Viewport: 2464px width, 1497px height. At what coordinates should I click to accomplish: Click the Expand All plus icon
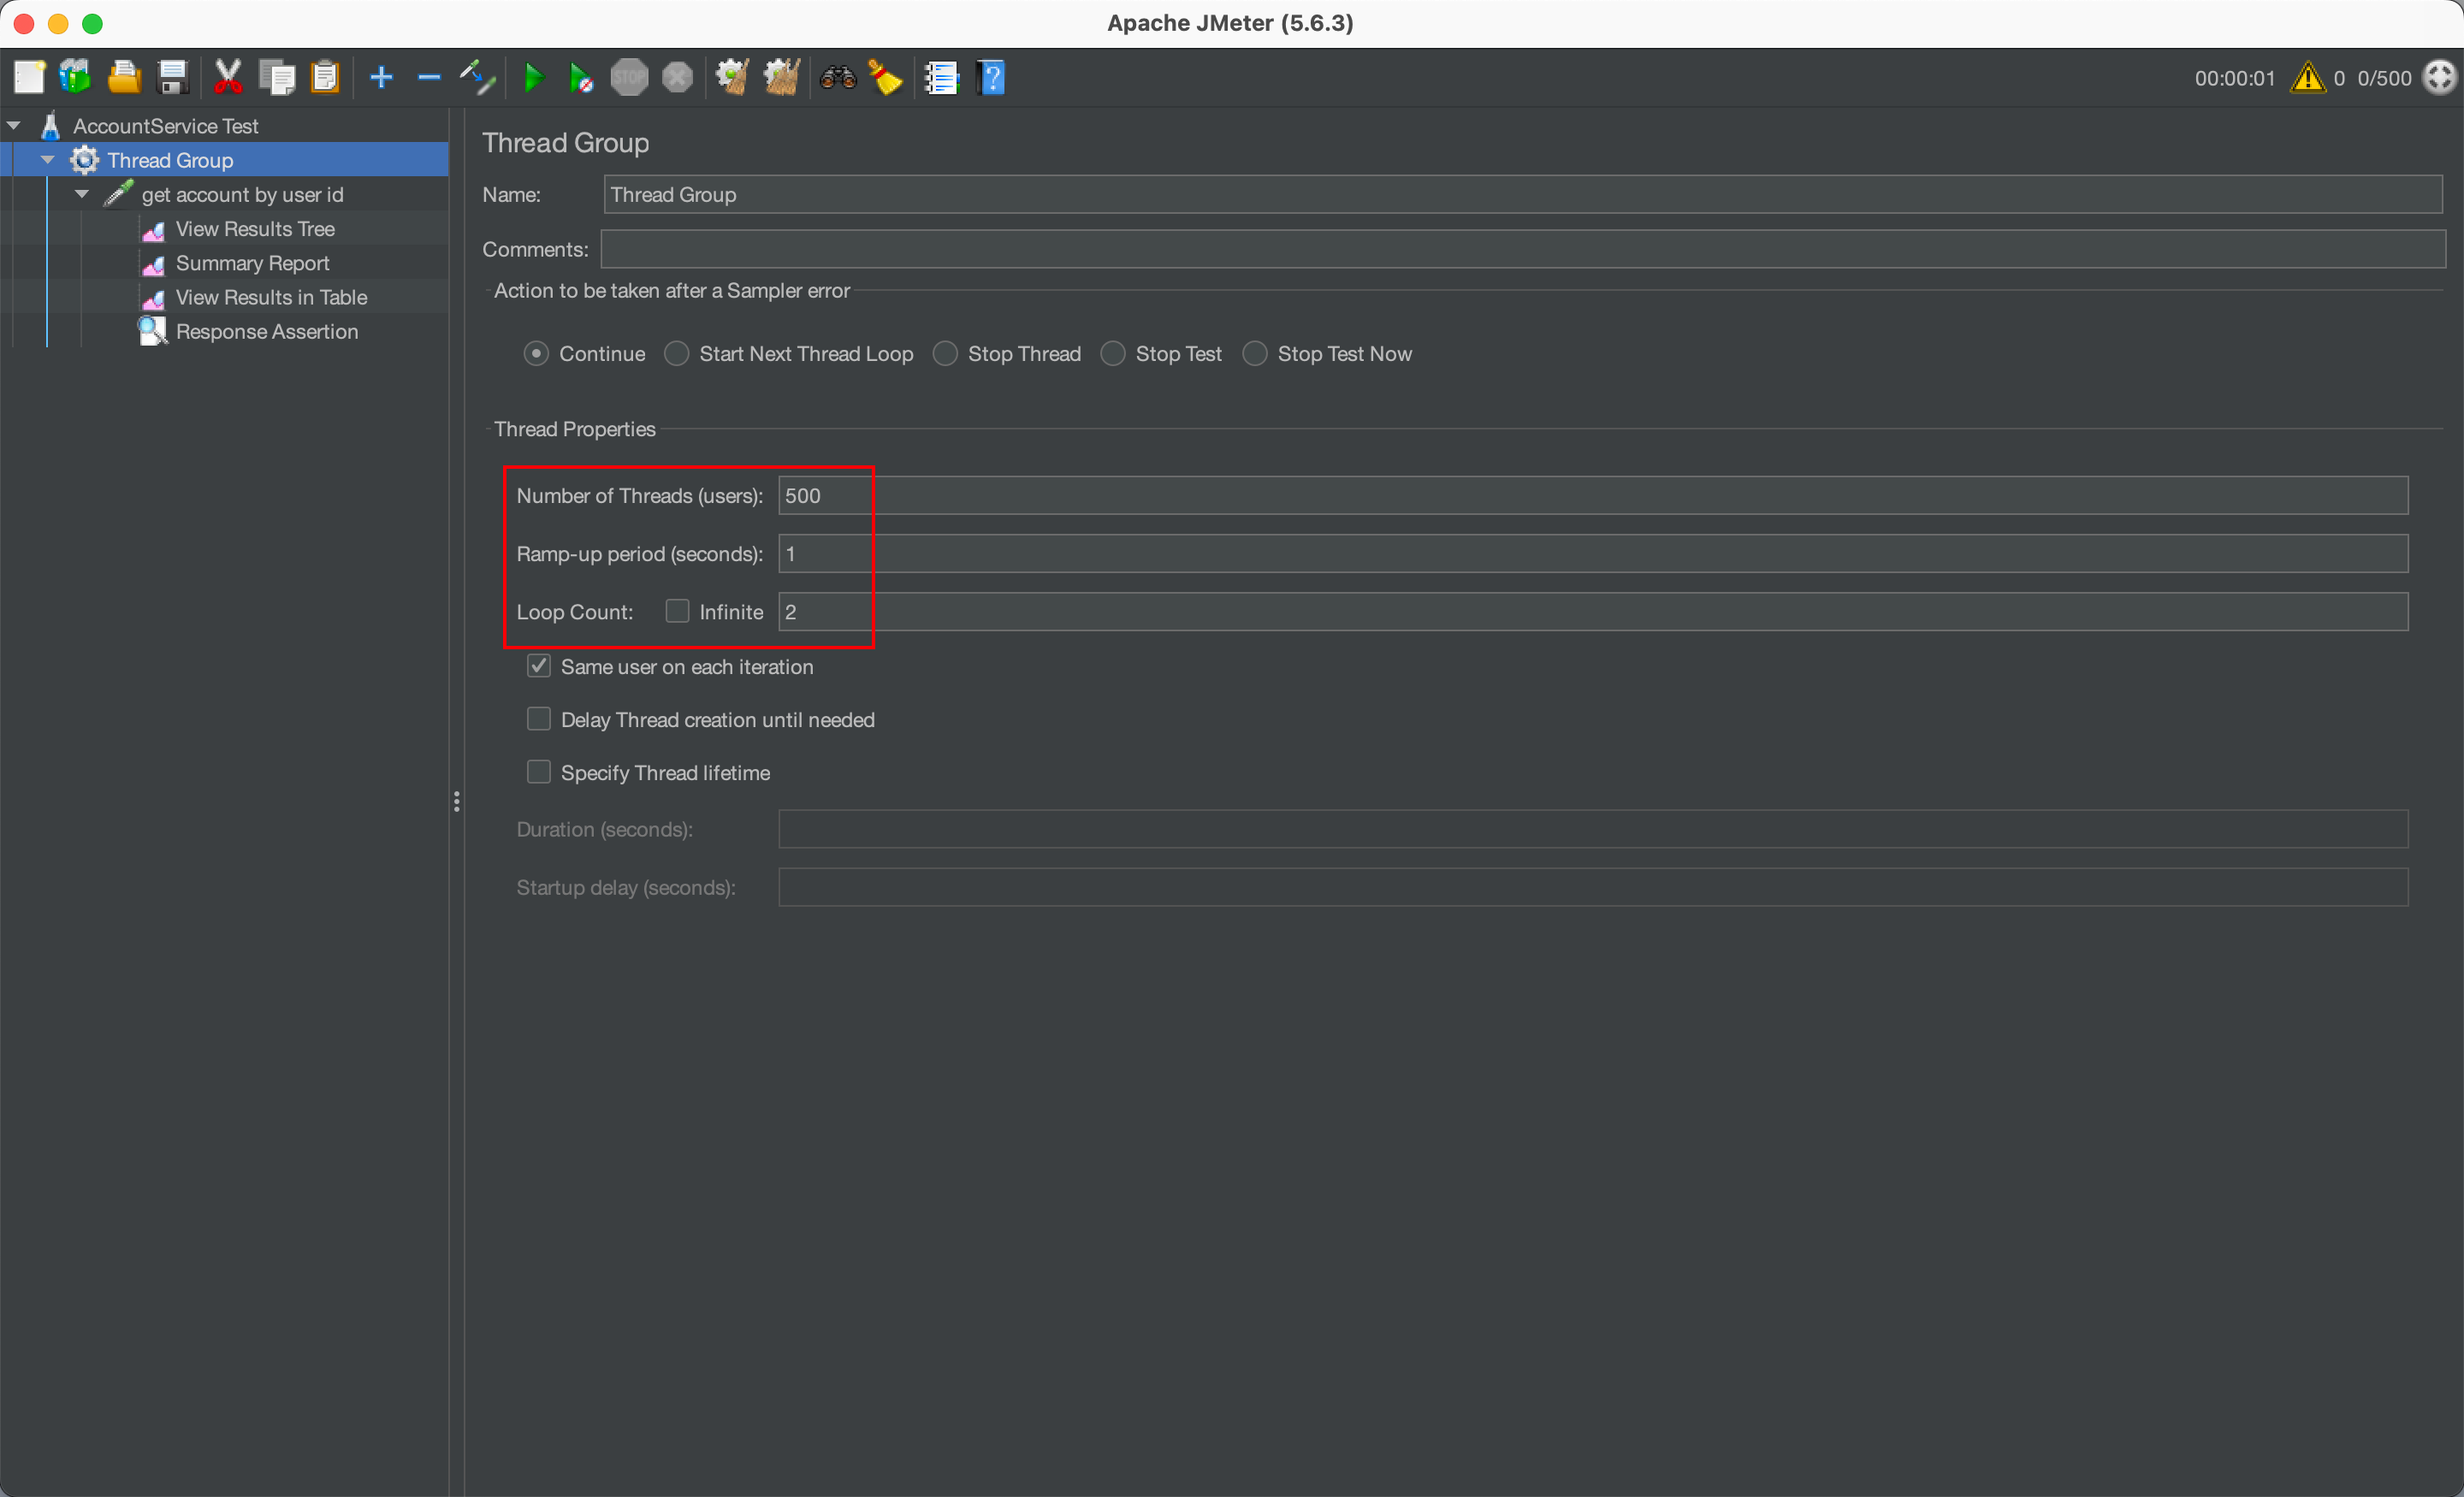pyautogui.click(x=381, y=77)
